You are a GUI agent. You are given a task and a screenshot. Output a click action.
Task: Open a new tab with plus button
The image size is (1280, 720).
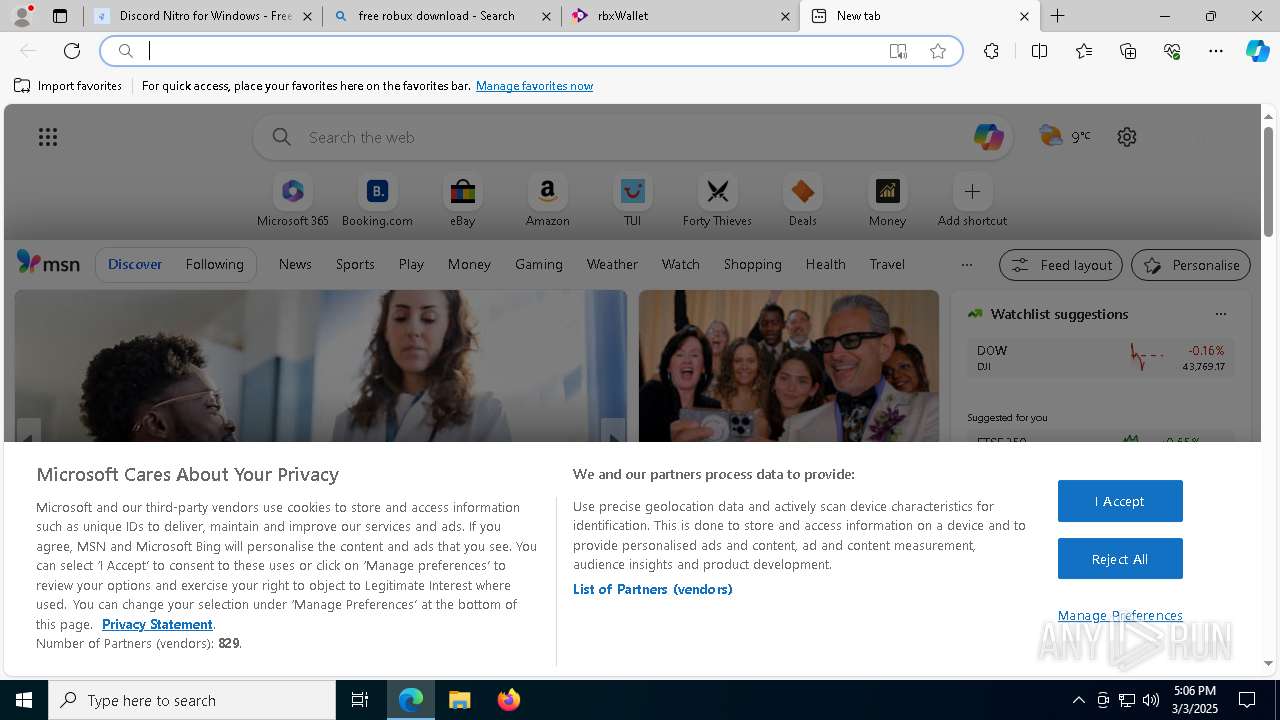[x=1057, y=16]
